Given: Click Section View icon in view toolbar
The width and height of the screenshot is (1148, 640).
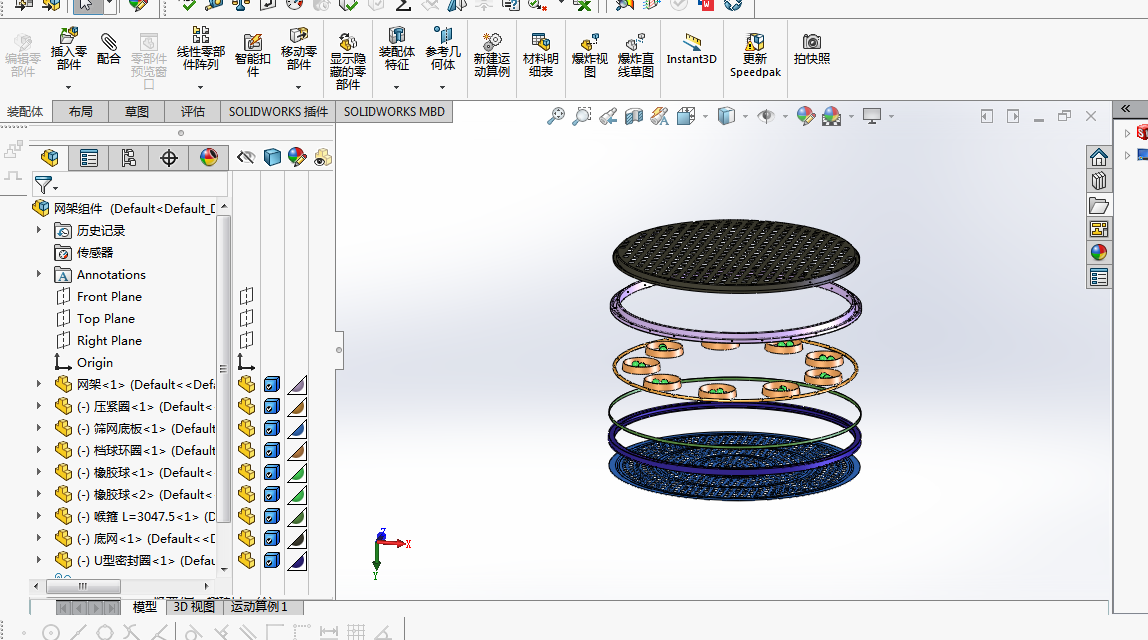Looking at the screenshot, I should [633, 116].
